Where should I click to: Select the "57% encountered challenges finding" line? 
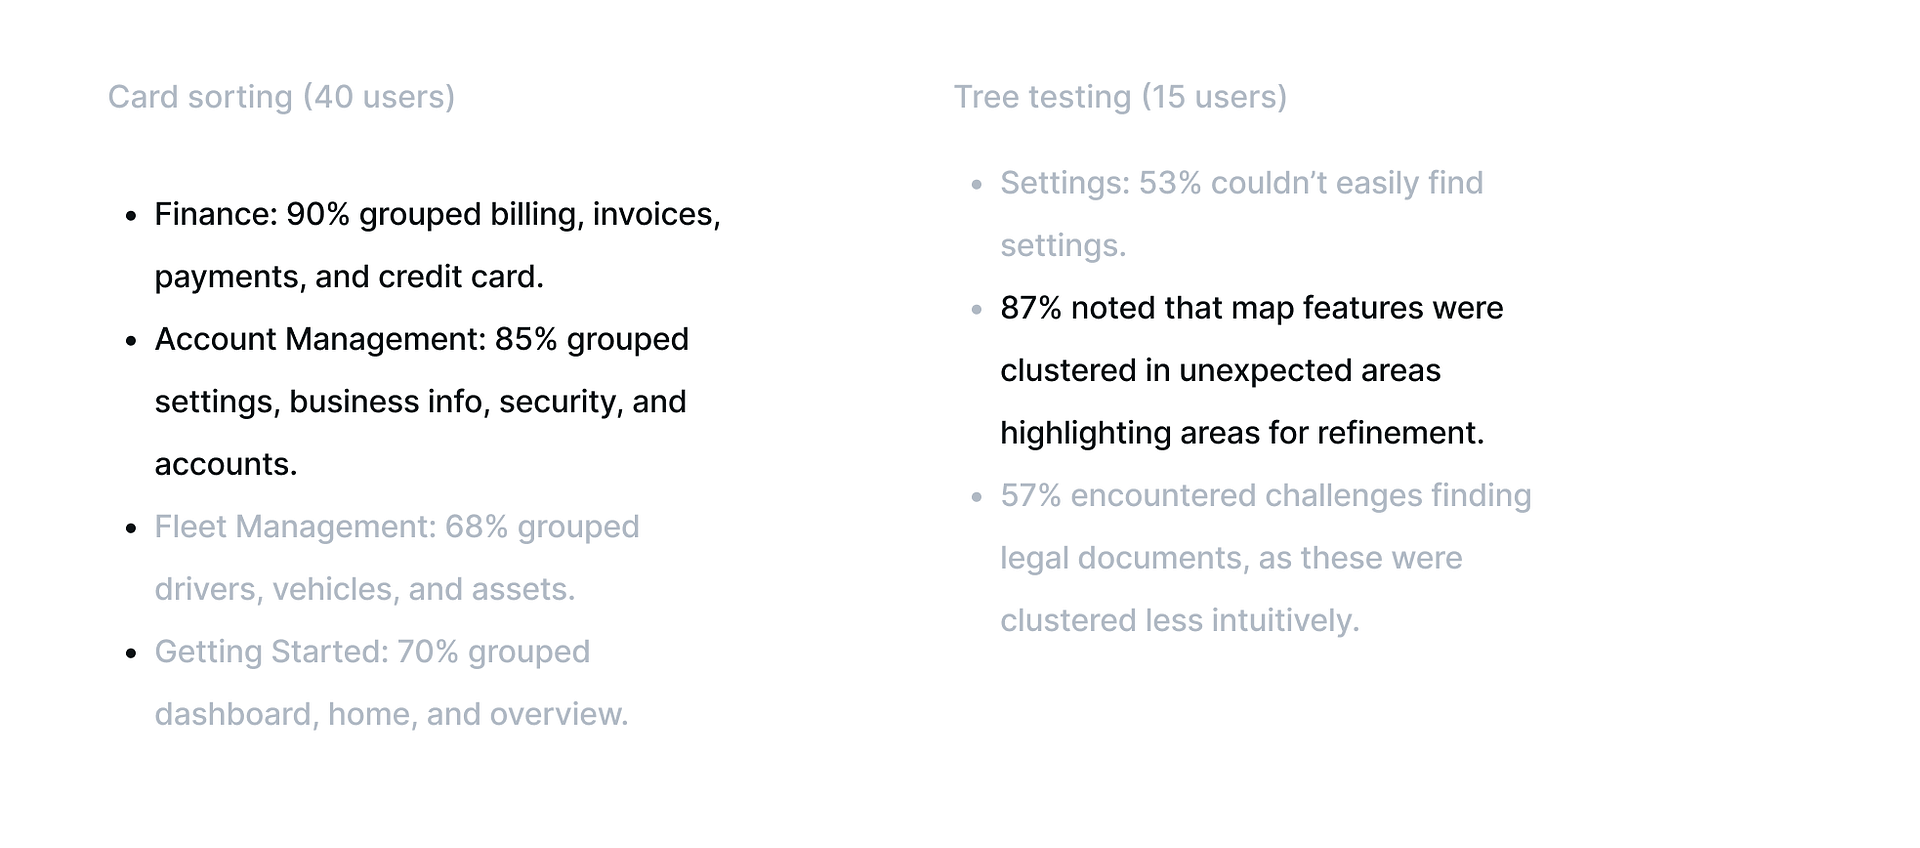(1265, 496)
